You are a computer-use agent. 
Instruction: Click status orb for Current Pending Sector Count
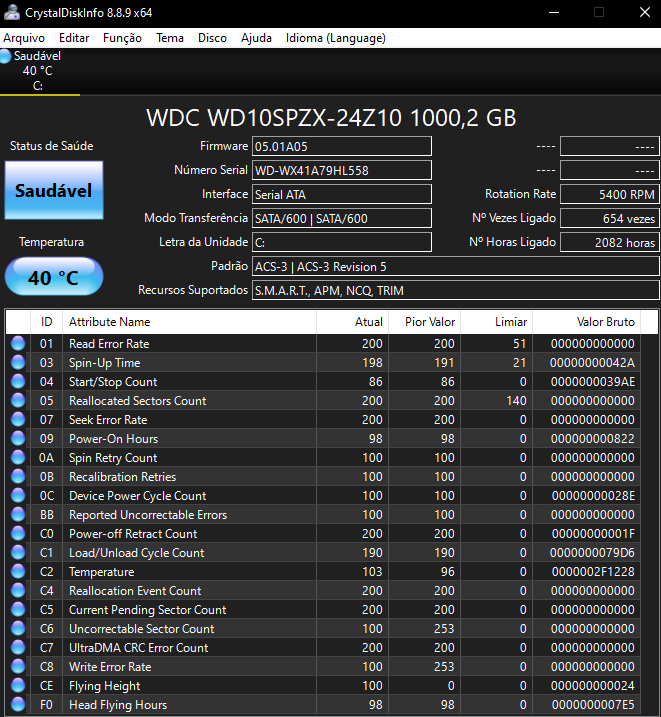coord(18,609)
